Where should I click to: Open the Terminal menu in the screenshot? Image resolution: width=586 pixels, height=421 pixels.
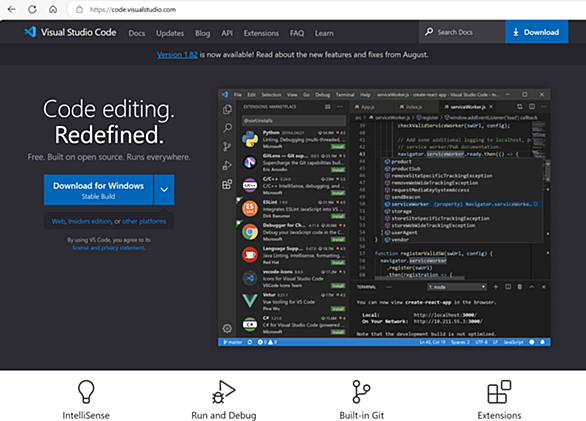coord(345,95)
